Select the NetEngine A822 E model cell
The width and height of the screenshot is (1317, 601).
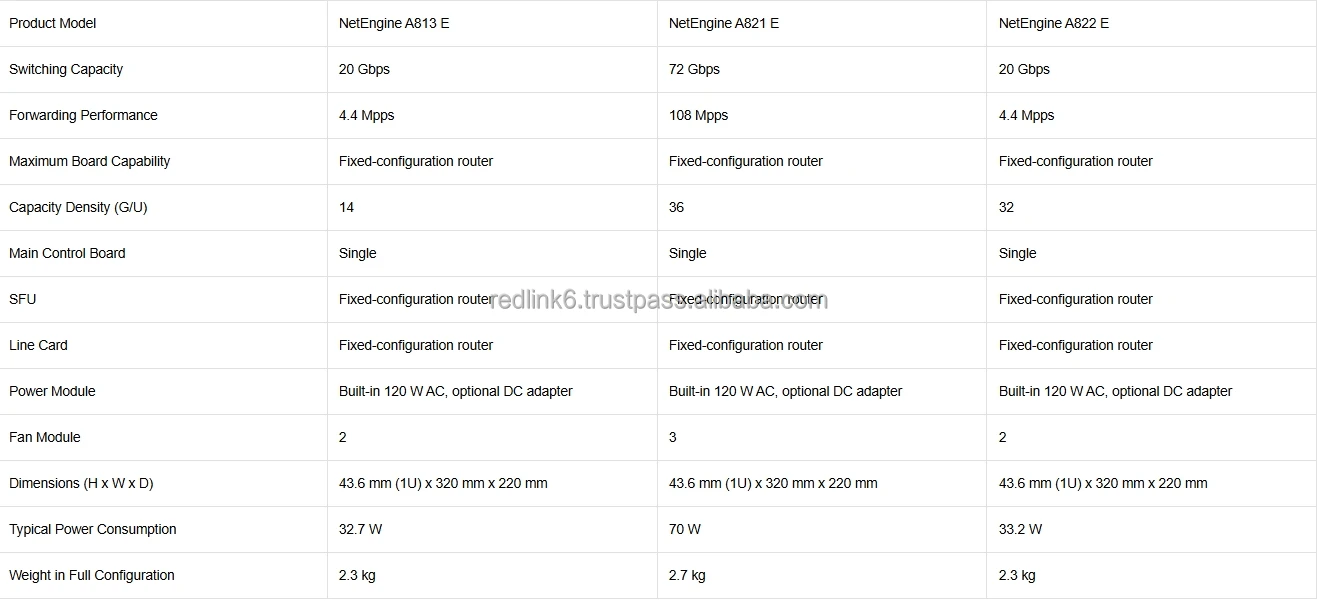(1054, 23)
